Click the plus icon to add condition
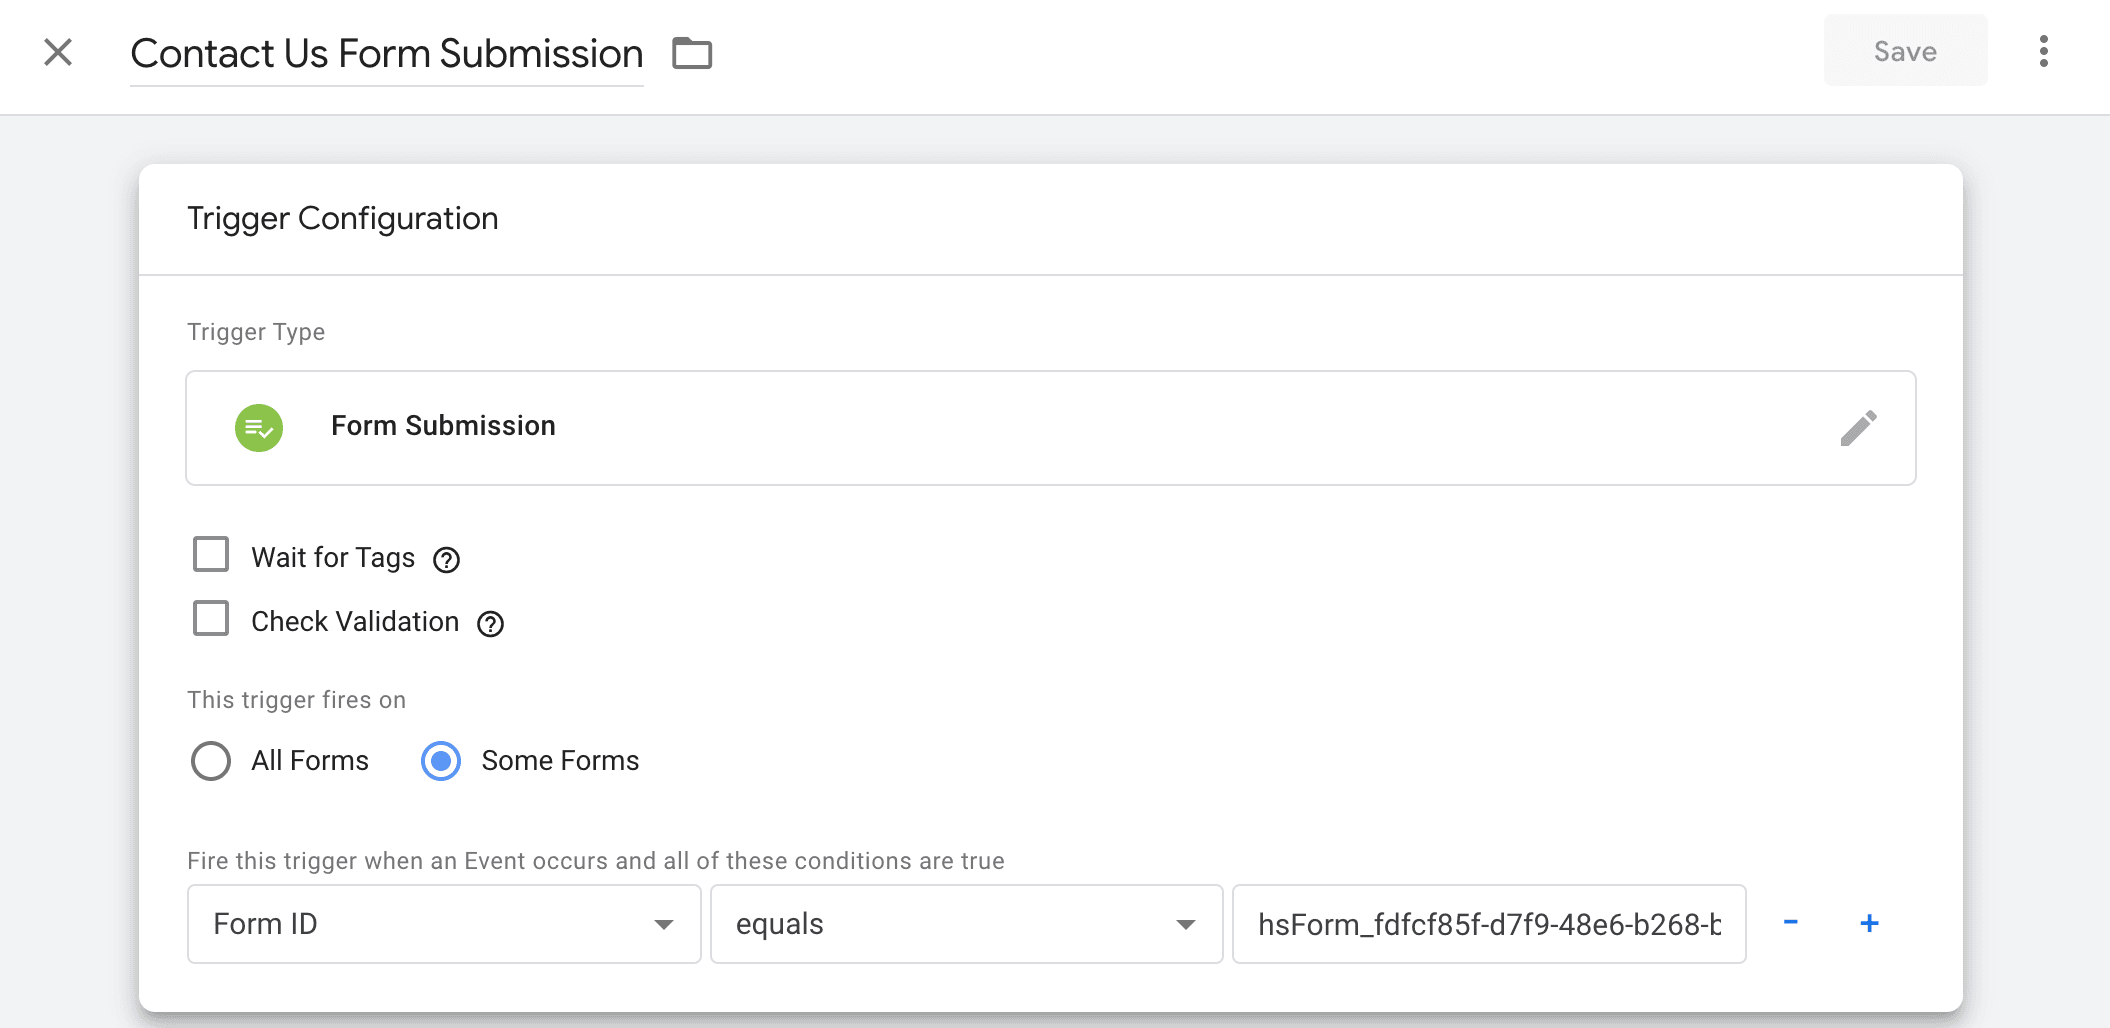Viewport: 2110px width, 1028px height. click(x=1869, y=923)
